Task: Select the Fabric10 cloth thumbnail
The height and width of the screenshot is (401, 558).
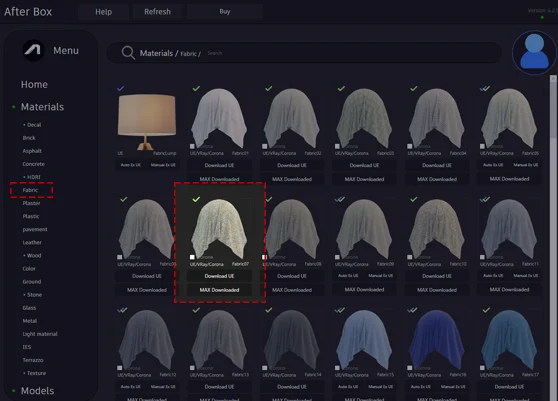Action: (437, 229)
